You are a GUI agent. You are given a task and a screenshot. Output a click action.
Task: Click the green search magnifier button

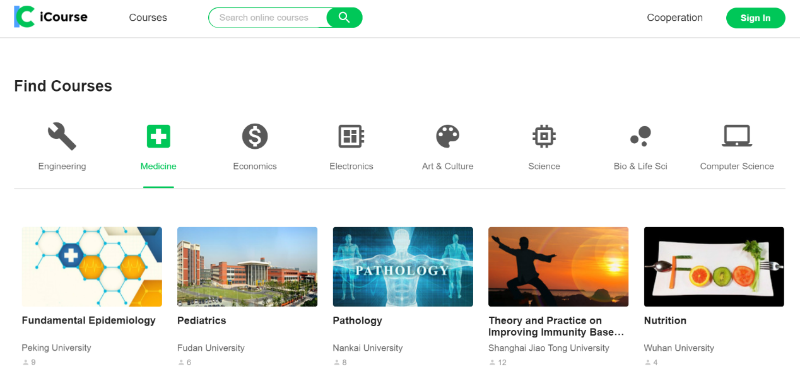coord(344,17)
